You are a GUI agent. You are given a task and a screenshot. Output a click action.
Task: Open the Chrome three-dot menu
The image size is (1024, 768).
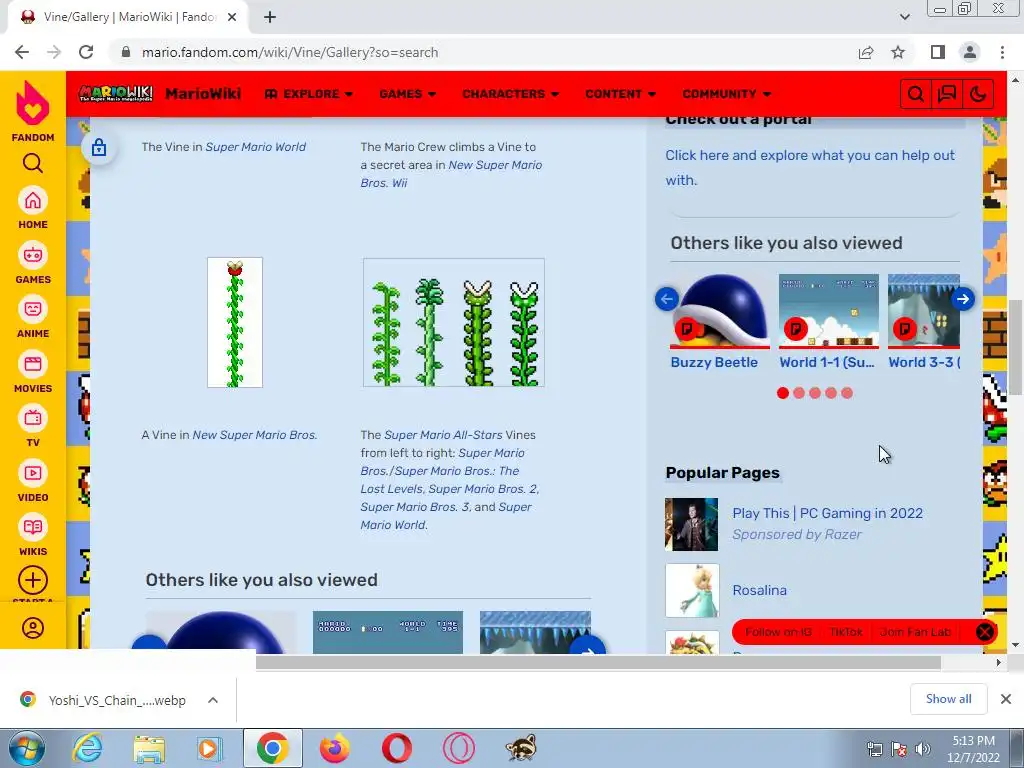pos(1002,52)
